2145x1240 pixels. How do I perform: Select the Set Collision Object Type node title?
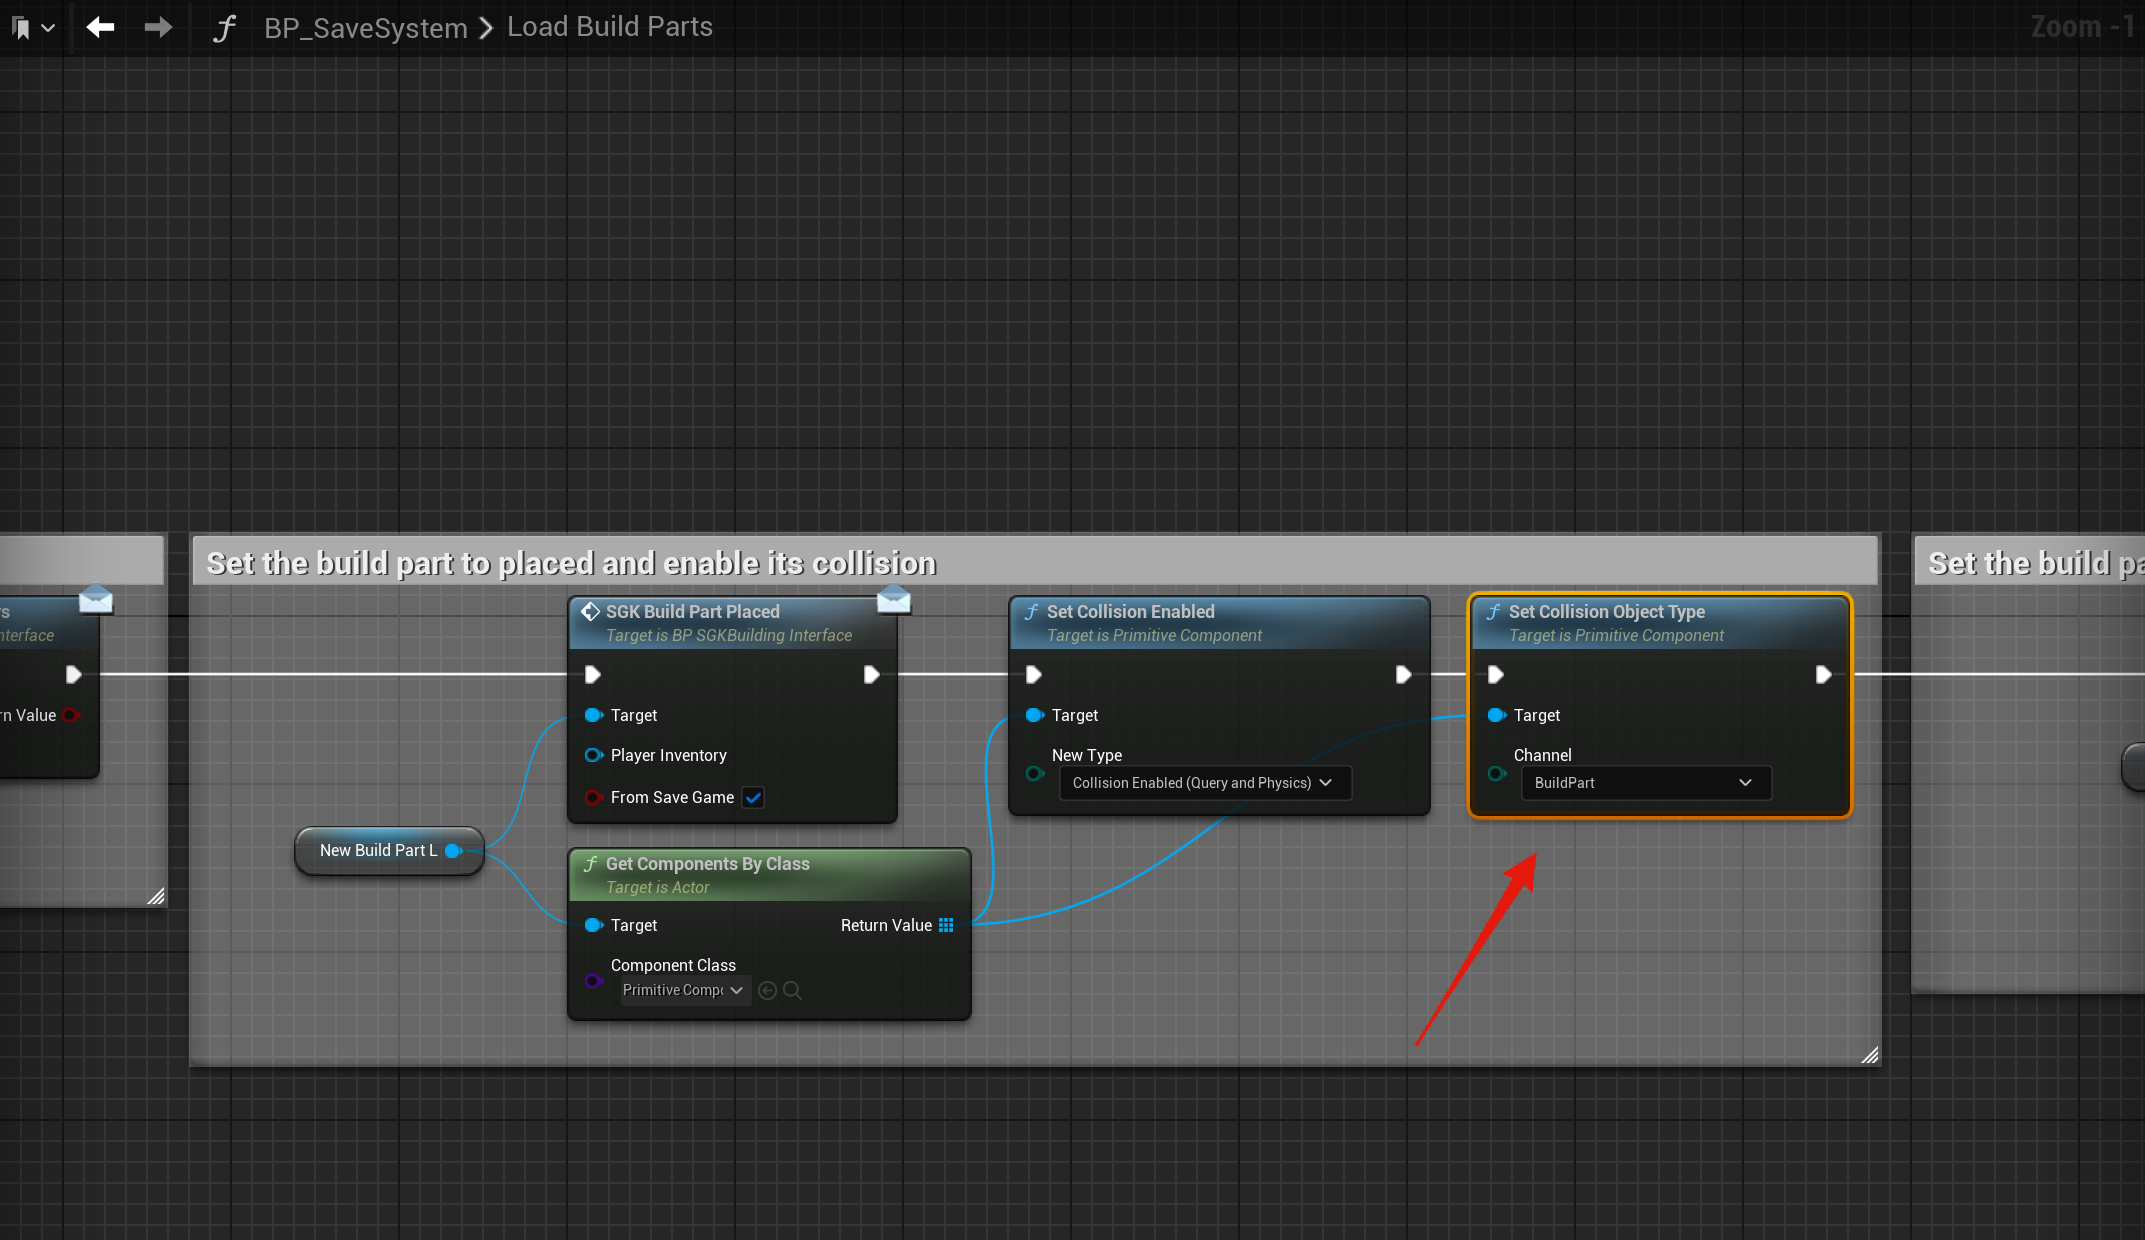(x=1606, y=611)
